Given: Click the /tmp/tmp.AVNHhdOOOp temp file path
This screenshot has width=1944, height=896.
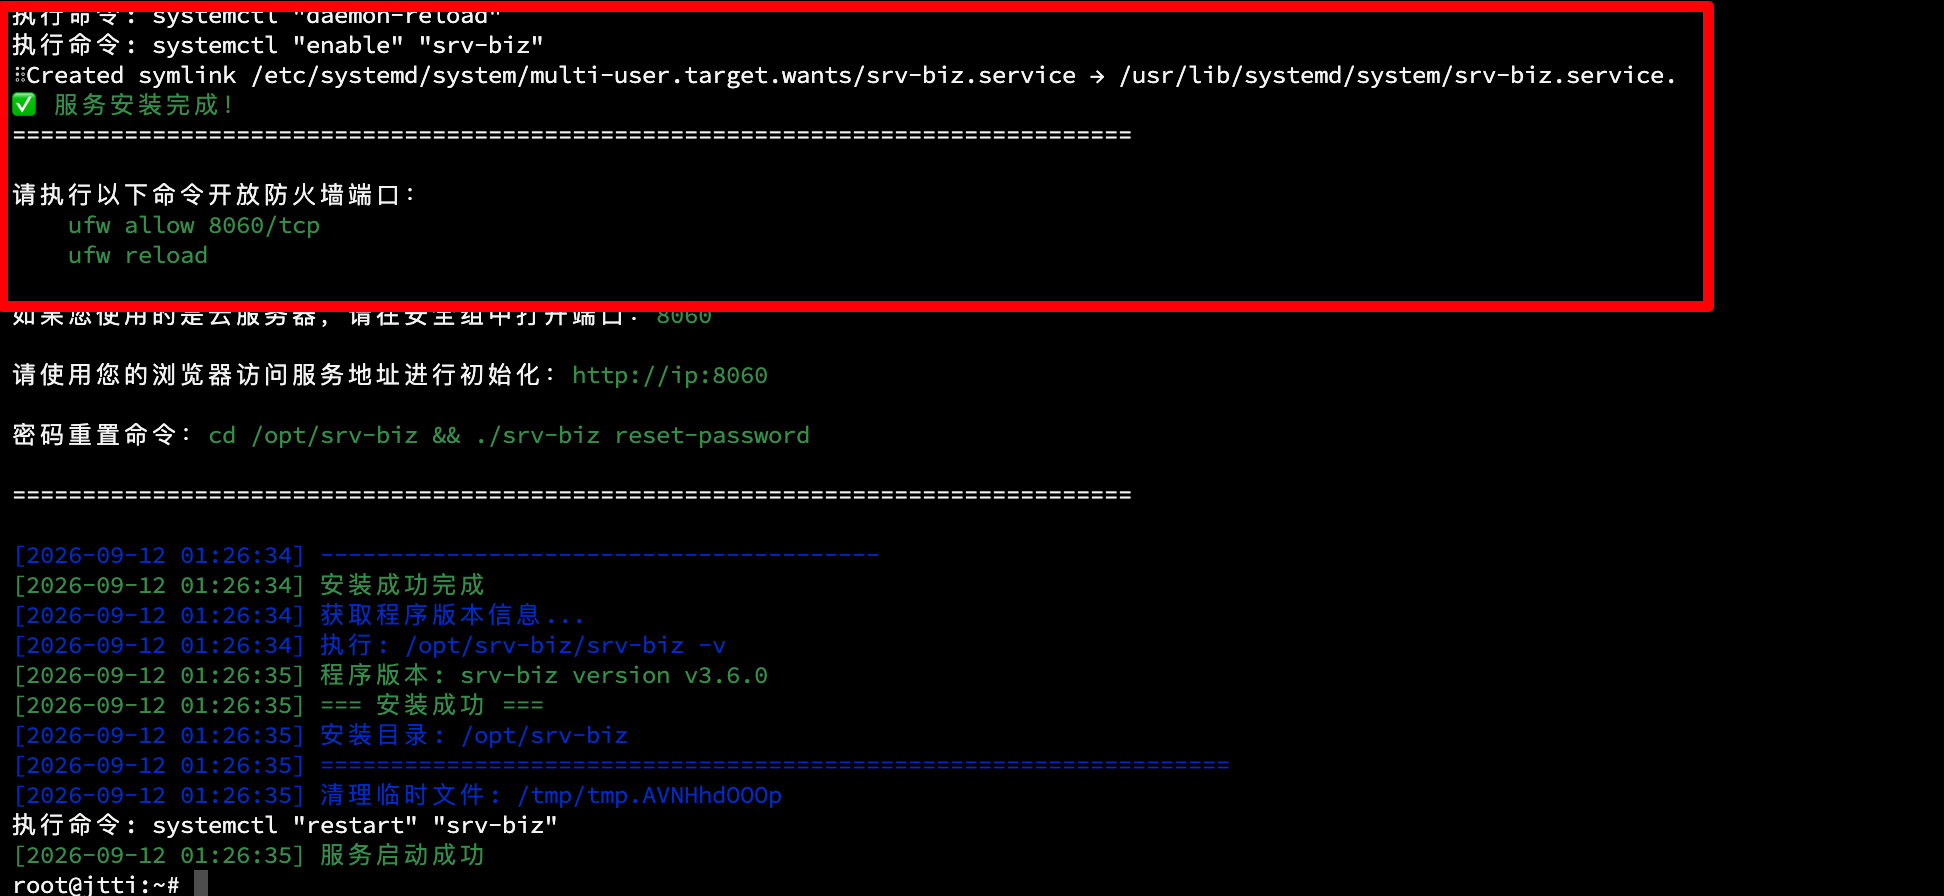Looking at the screenshot, I should tap(650, 795).
